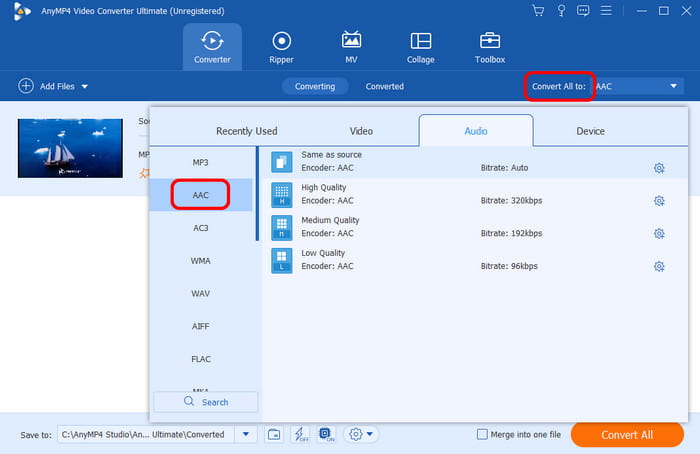This screenshot has width=700, height=454.
Task: Select AIFF format in list
Action: (200, 326)
